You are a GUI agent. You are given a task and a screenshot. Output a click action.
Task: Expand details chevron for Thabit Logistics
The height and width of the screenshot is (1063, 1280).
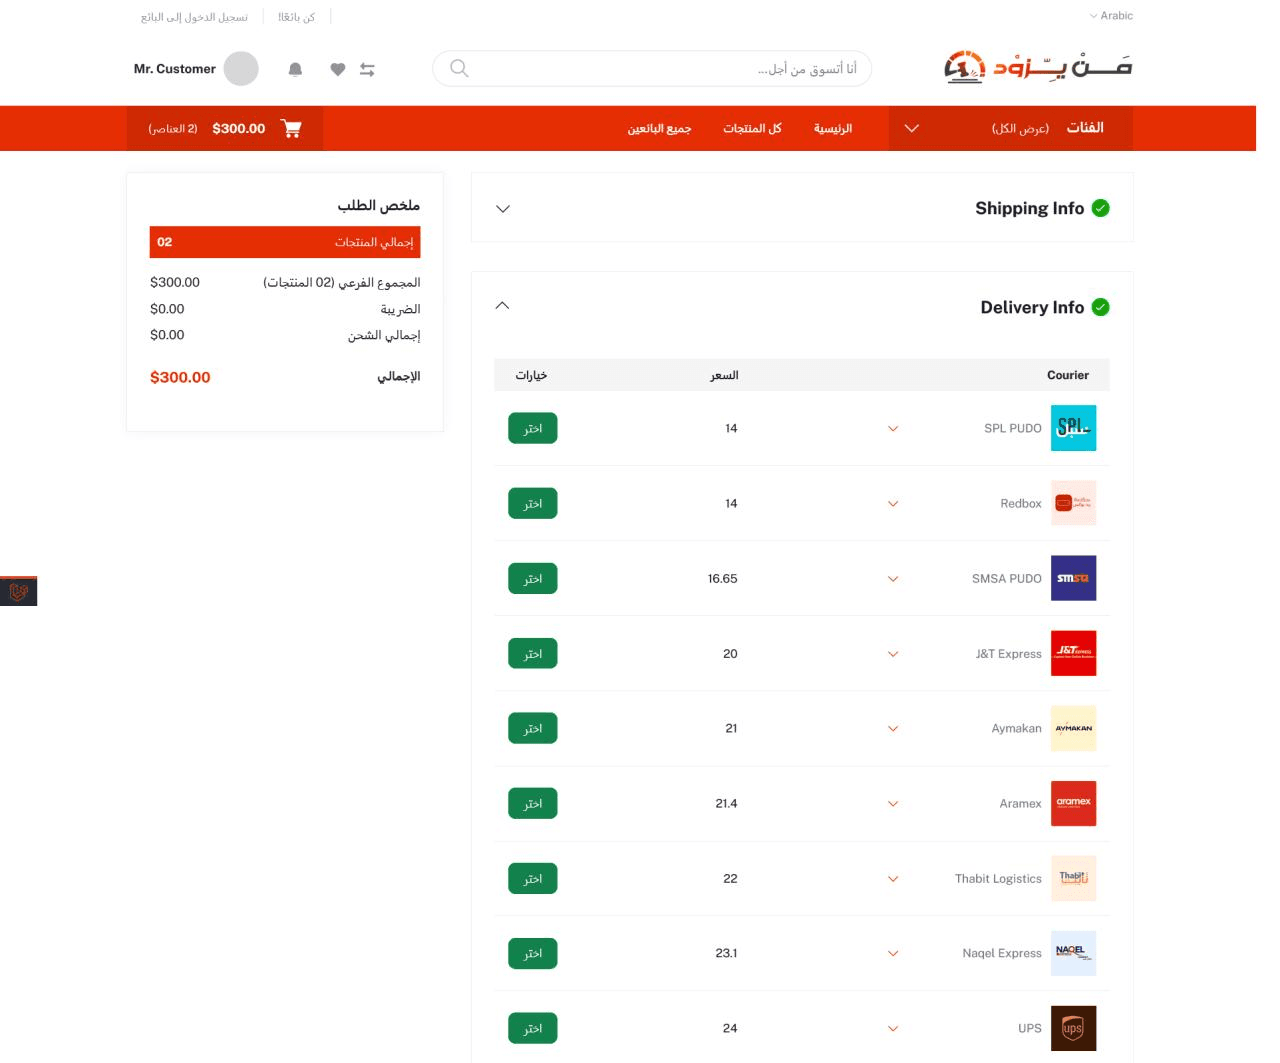(x=893, y=878)
